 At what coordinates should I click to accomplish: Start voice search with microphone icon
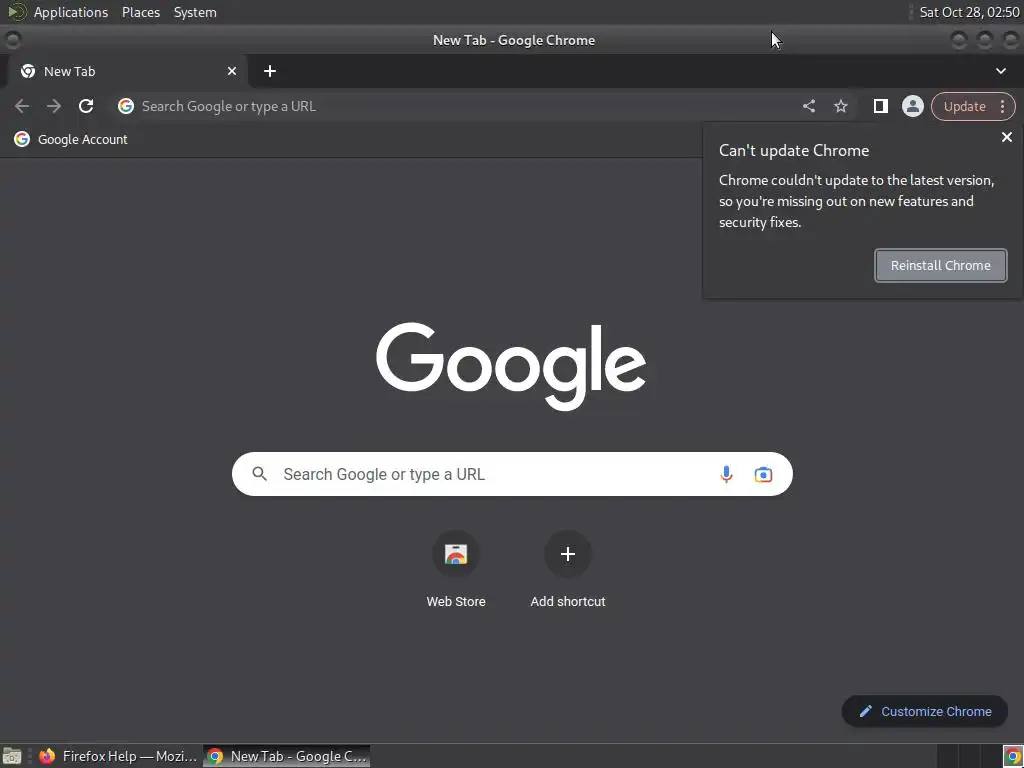point(726,474)
